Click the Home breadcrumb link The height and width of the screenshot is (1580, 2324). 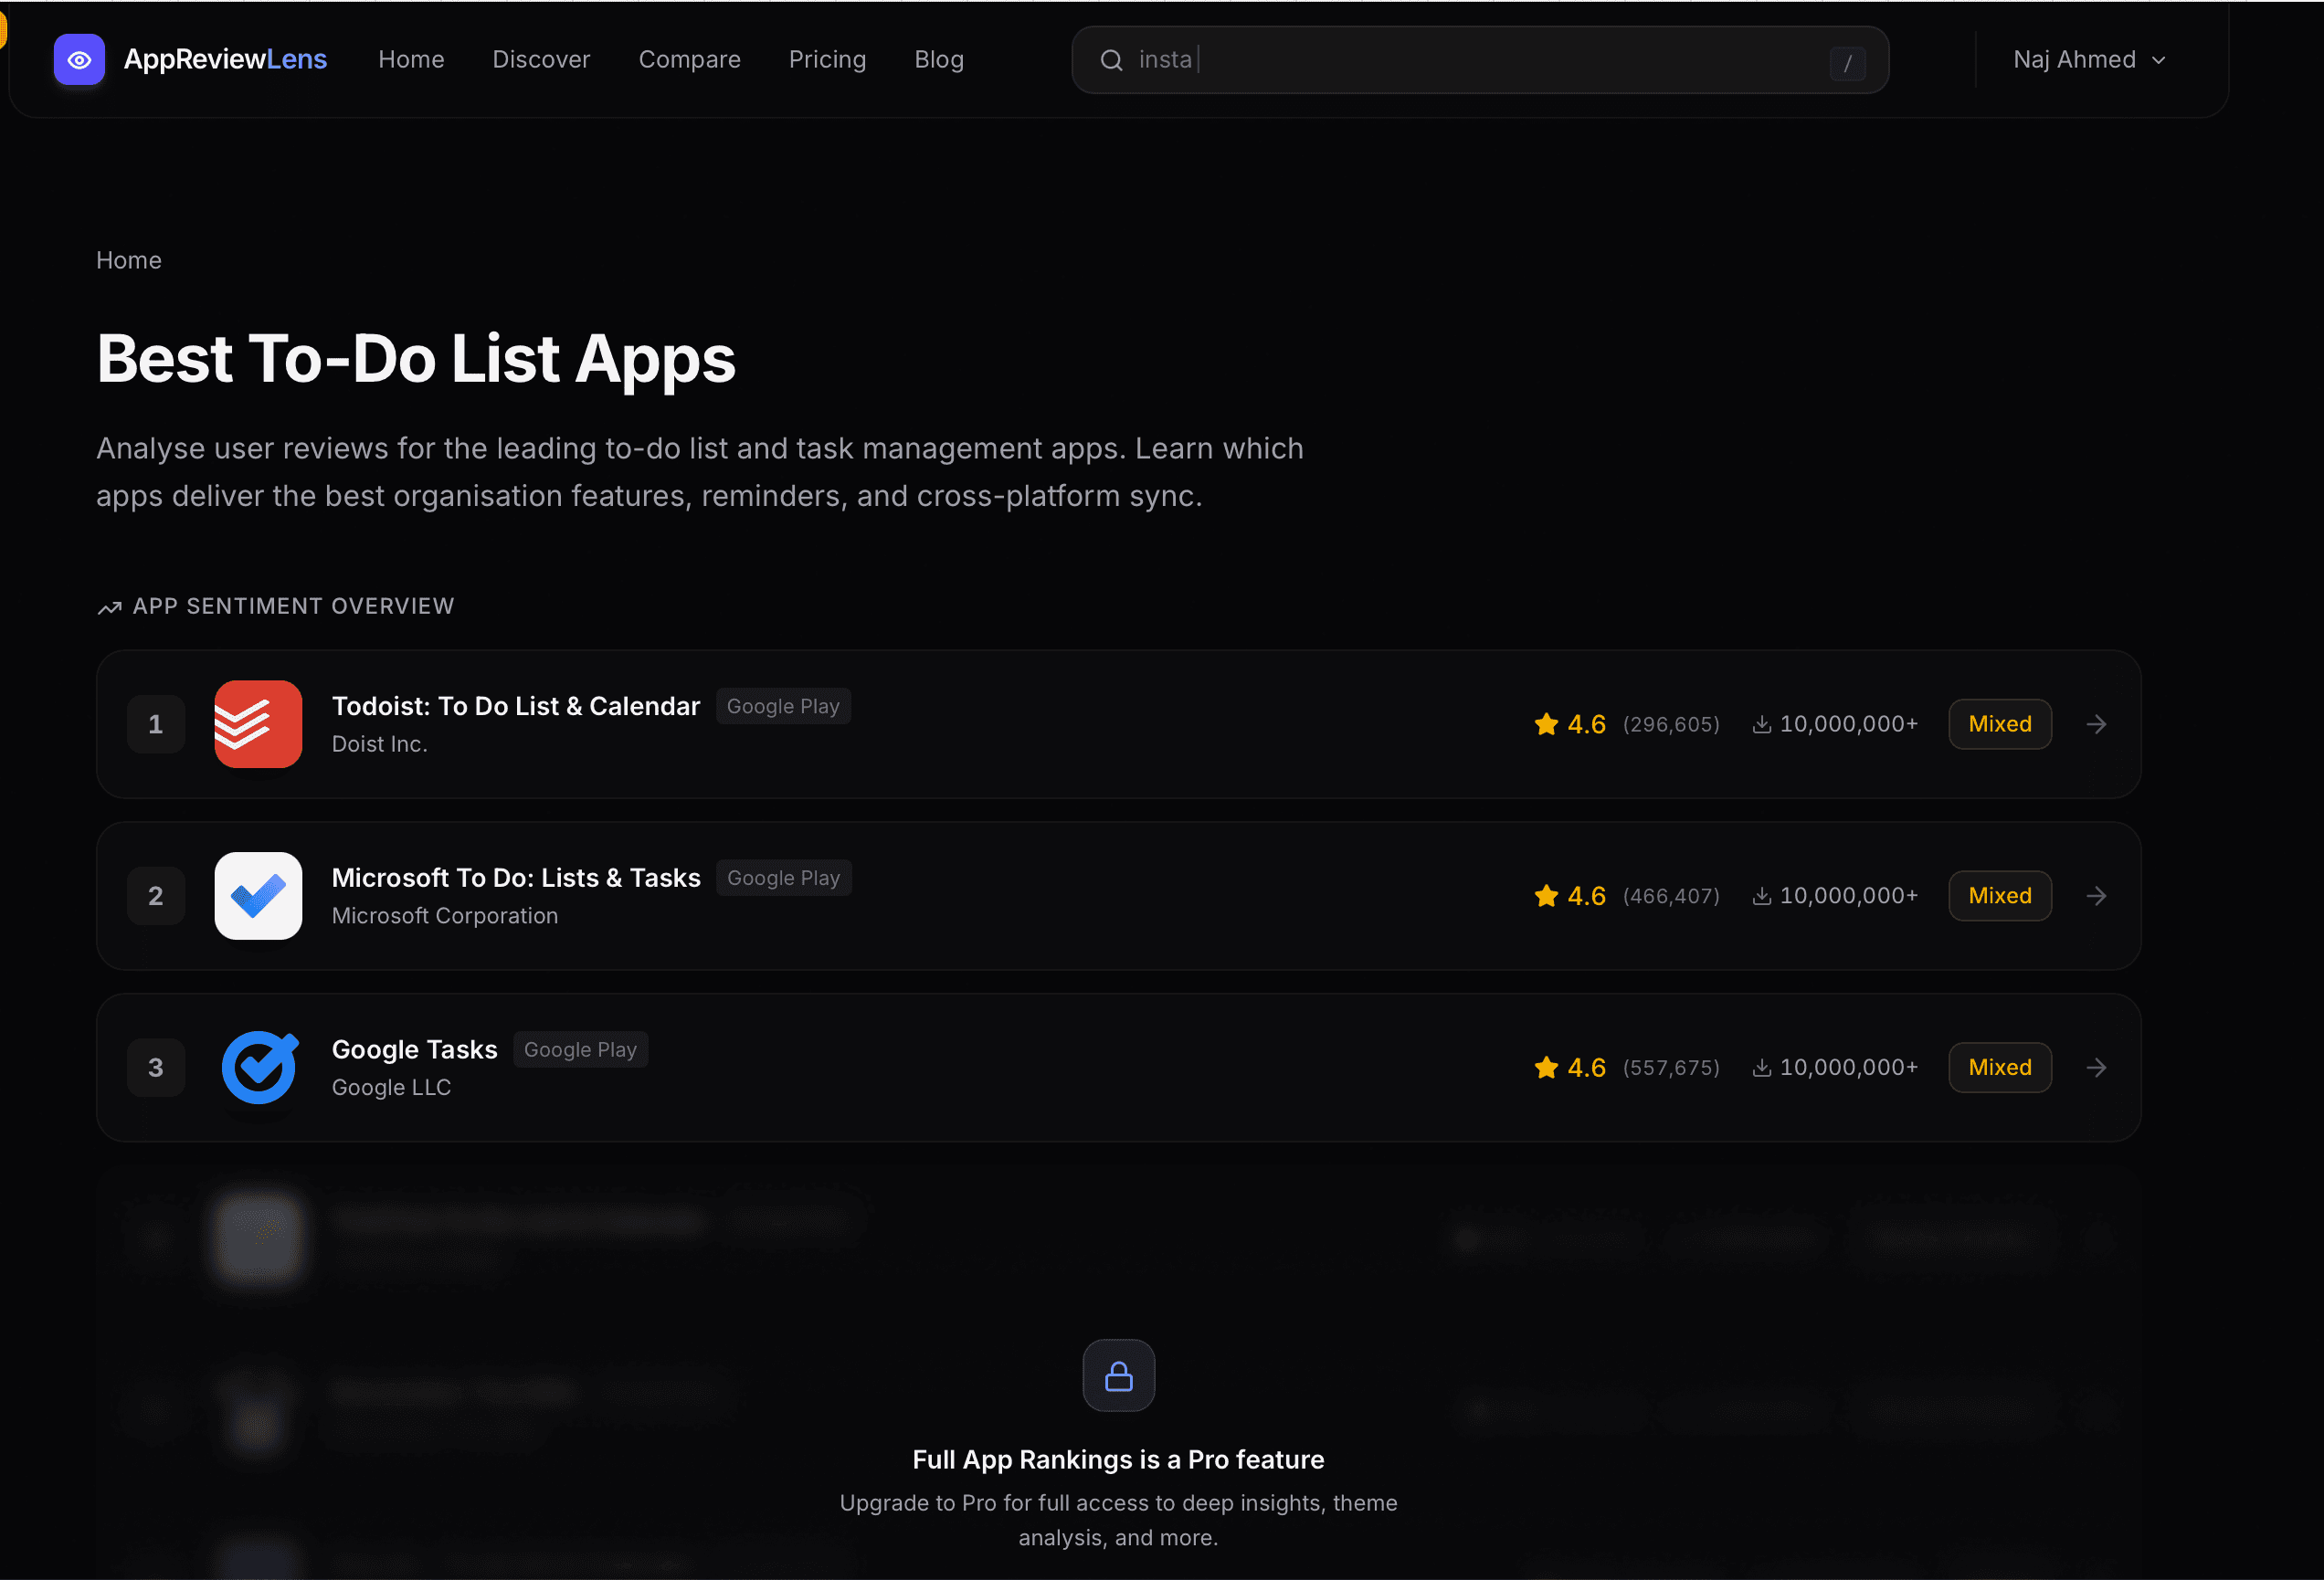coord(128,260)
